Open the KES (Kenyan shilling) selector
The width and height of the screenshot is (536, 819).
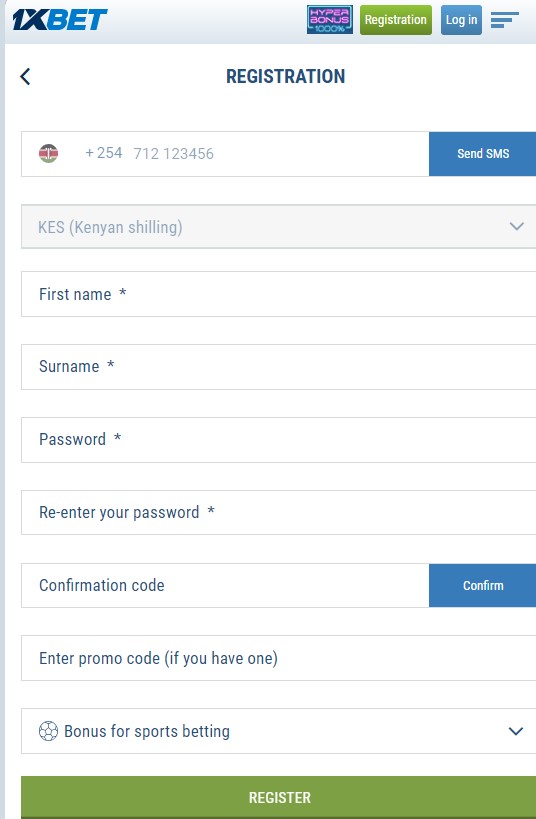(278, 227)
